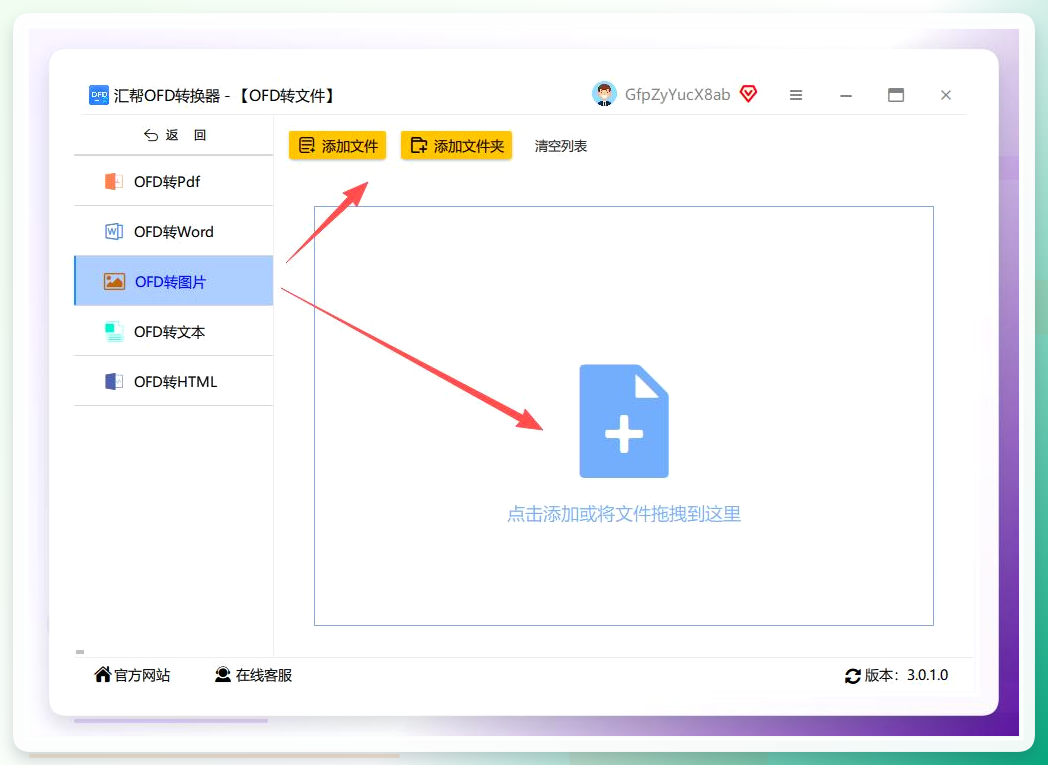Select the OFD转图片 tab
This screenshot has height=765, width=1048.
click(174, 281)
